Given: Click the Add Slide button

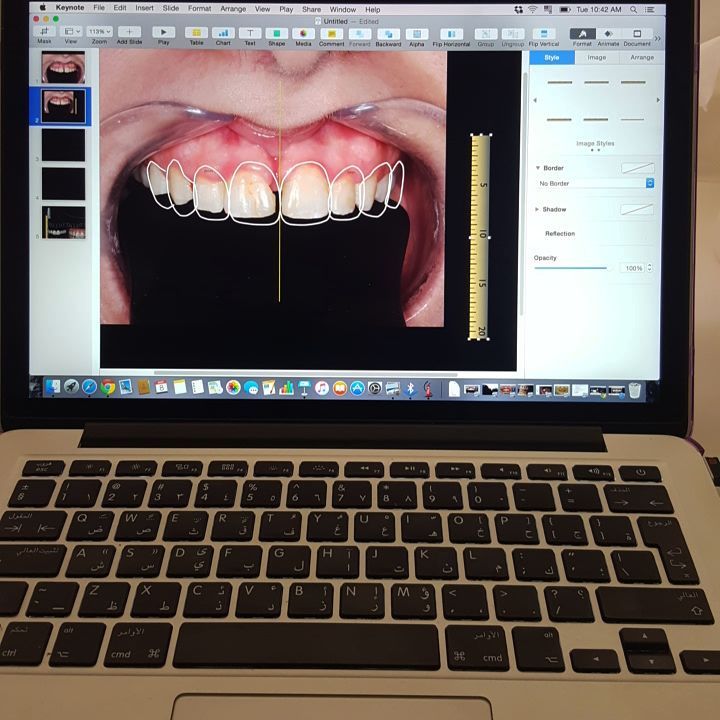Looking at the screenshot, I should [129, 32].
